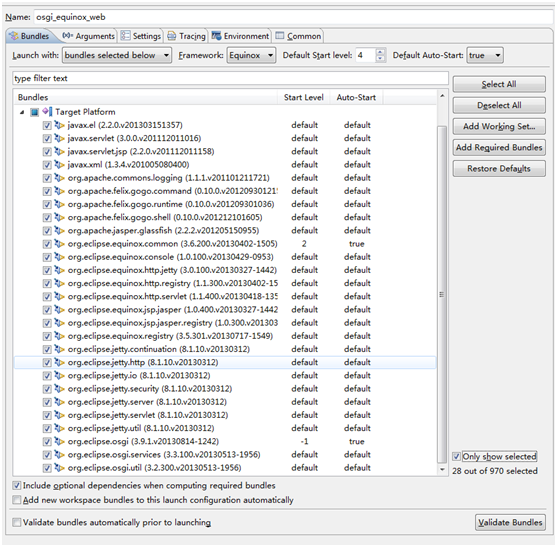
Task: Click the javax.servlet.jsp bundle icon
Action: click(59, 152)
